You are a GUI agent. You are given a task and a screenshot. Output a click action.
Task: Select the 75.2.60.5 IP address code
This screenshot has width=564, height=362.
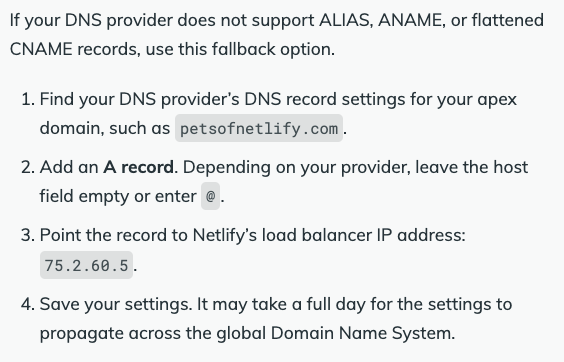click(86, 265)
